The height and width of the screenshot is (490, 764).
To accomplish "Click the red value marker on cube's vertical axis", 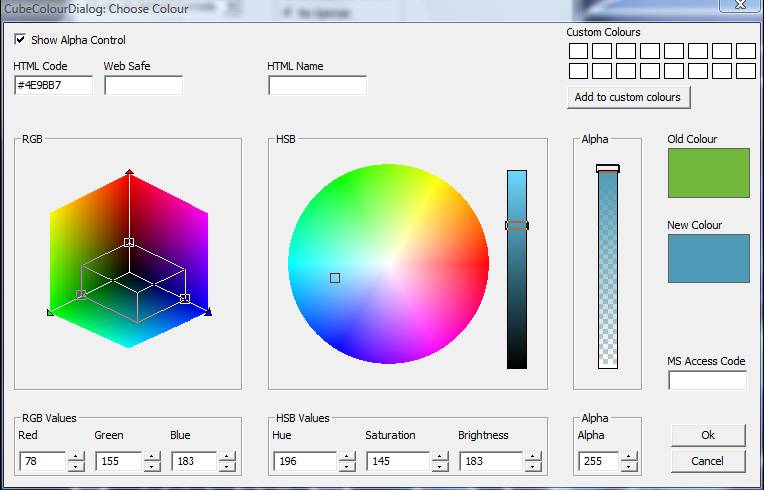I will [129, 242].
